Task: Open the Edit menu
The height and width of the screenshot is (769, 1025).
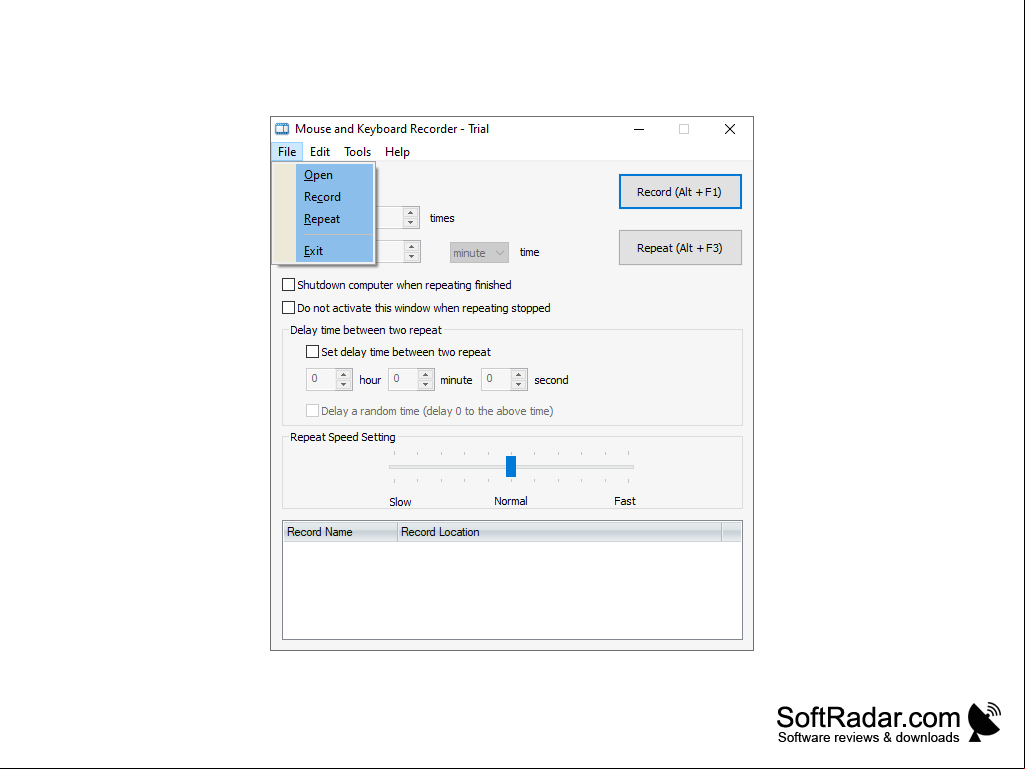Action: coord(320,152)
